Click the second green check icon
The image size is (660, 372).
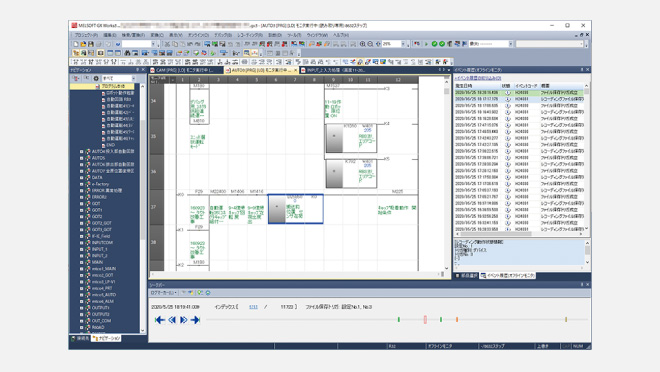[x=442, y=44]
